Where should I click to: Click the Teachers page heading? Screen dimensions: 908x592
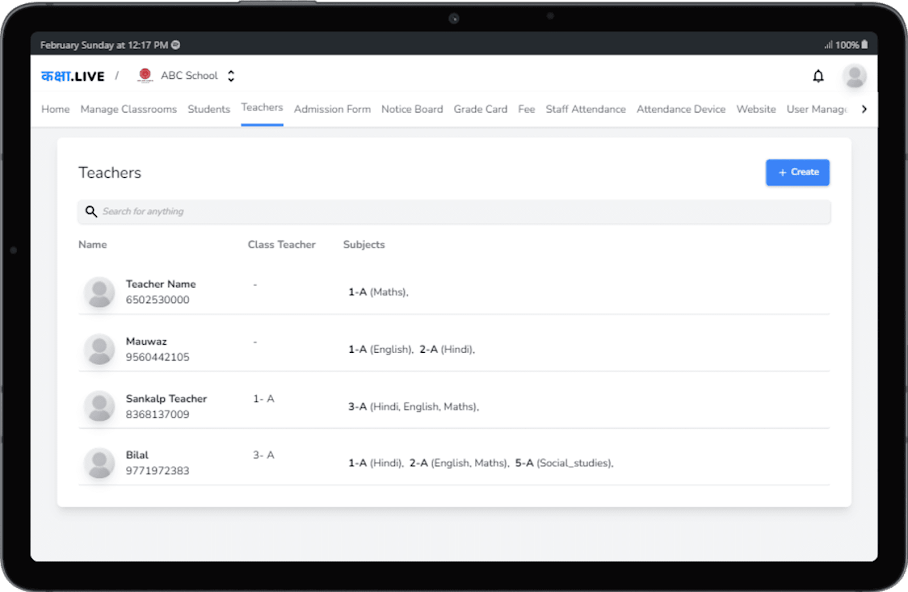pyautogui.click(x=110, y=173)
